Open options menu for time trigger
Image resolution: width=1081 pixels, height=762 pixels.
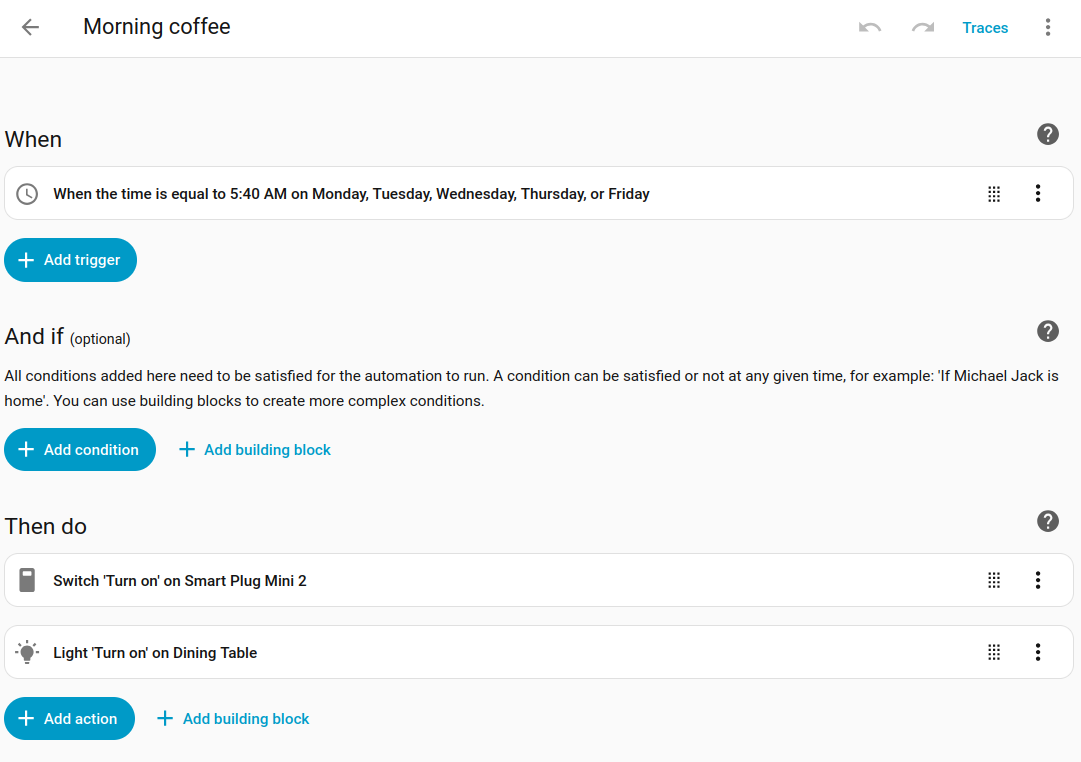tap(1038, 194)
